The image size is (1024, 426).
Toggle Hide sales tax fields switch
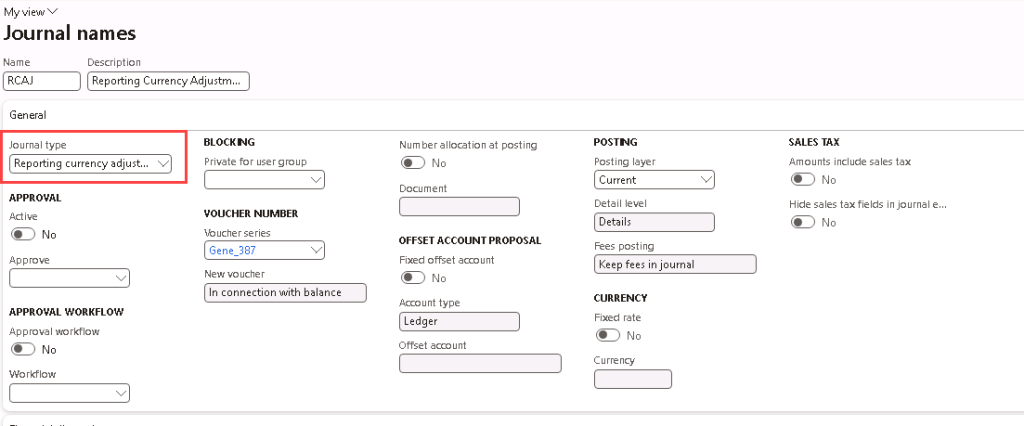pyautogui.click(x=803, y=222)
